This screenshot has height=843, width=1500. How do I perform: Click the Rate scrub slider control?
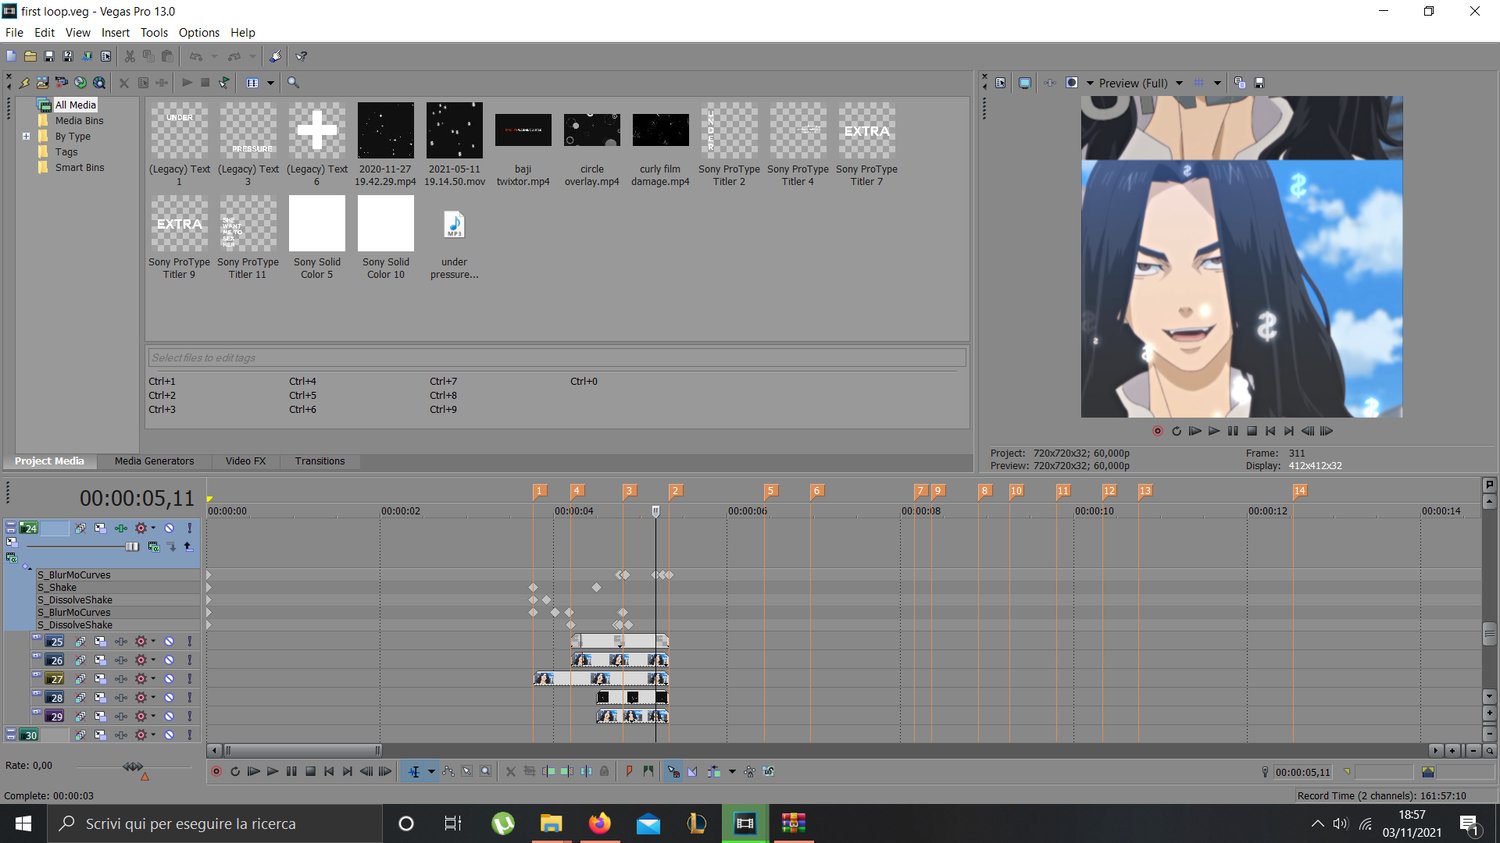tap(132, 766)
